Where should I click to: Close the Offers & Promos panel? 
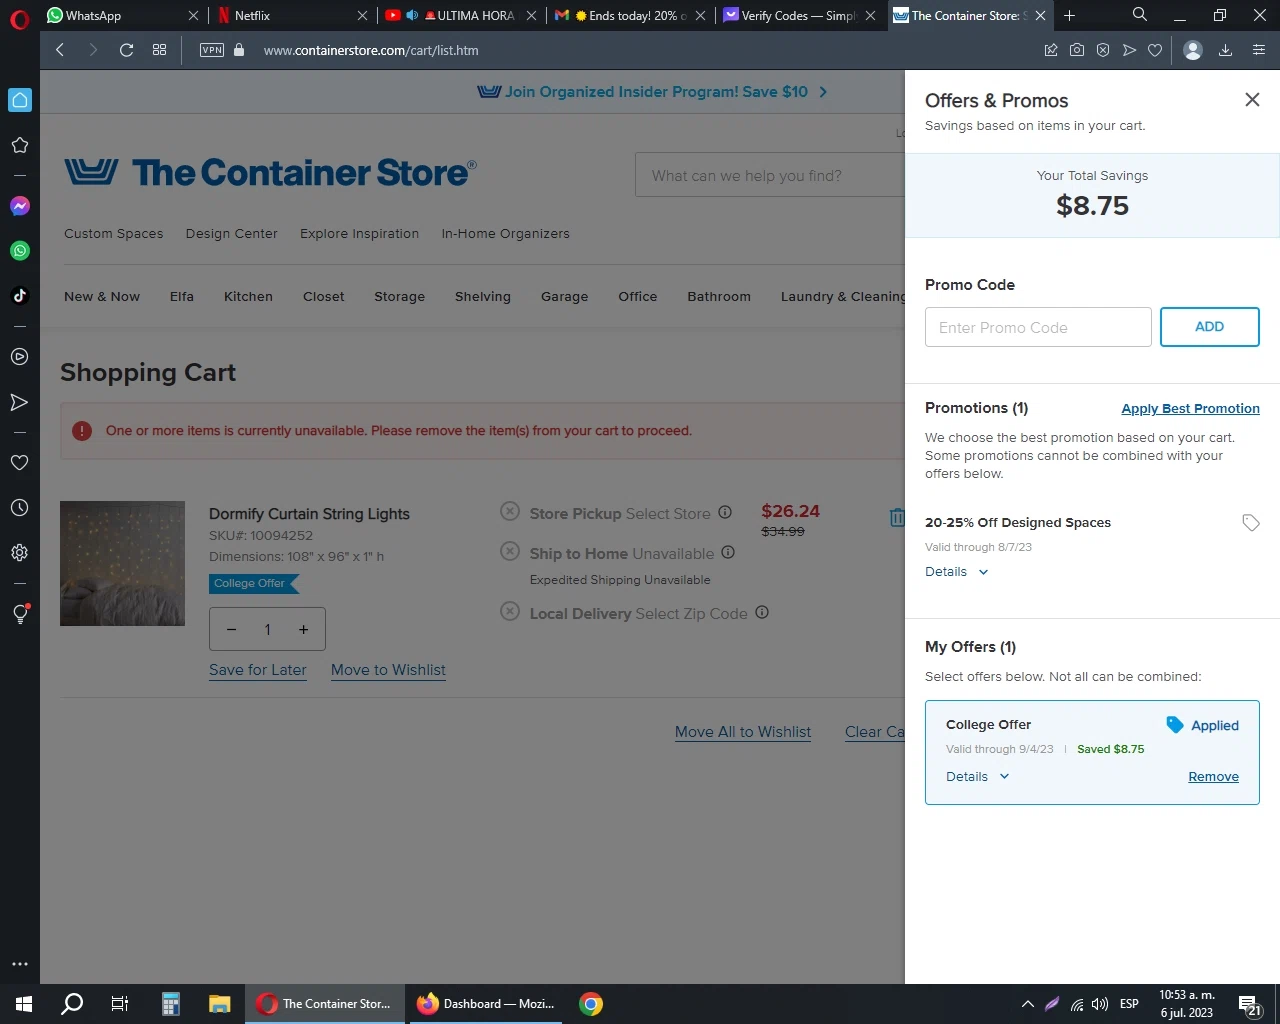pos(1252,100)
